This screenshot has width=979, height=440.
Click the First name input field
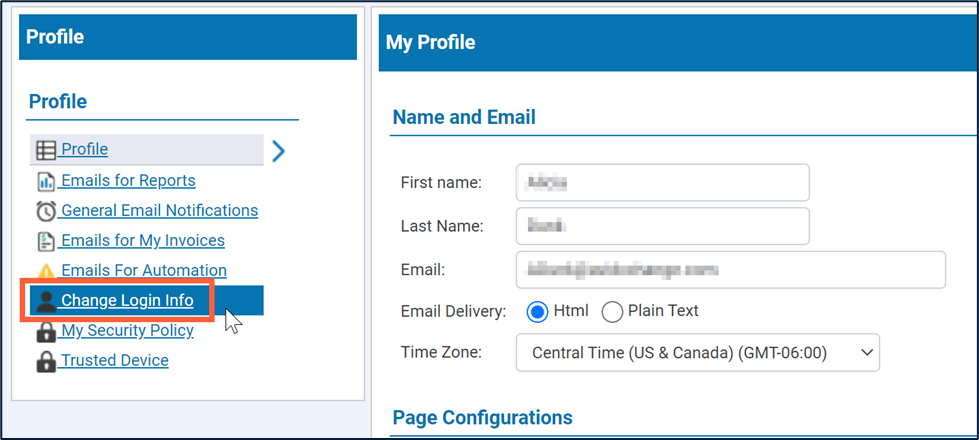(x=662, y=182)
